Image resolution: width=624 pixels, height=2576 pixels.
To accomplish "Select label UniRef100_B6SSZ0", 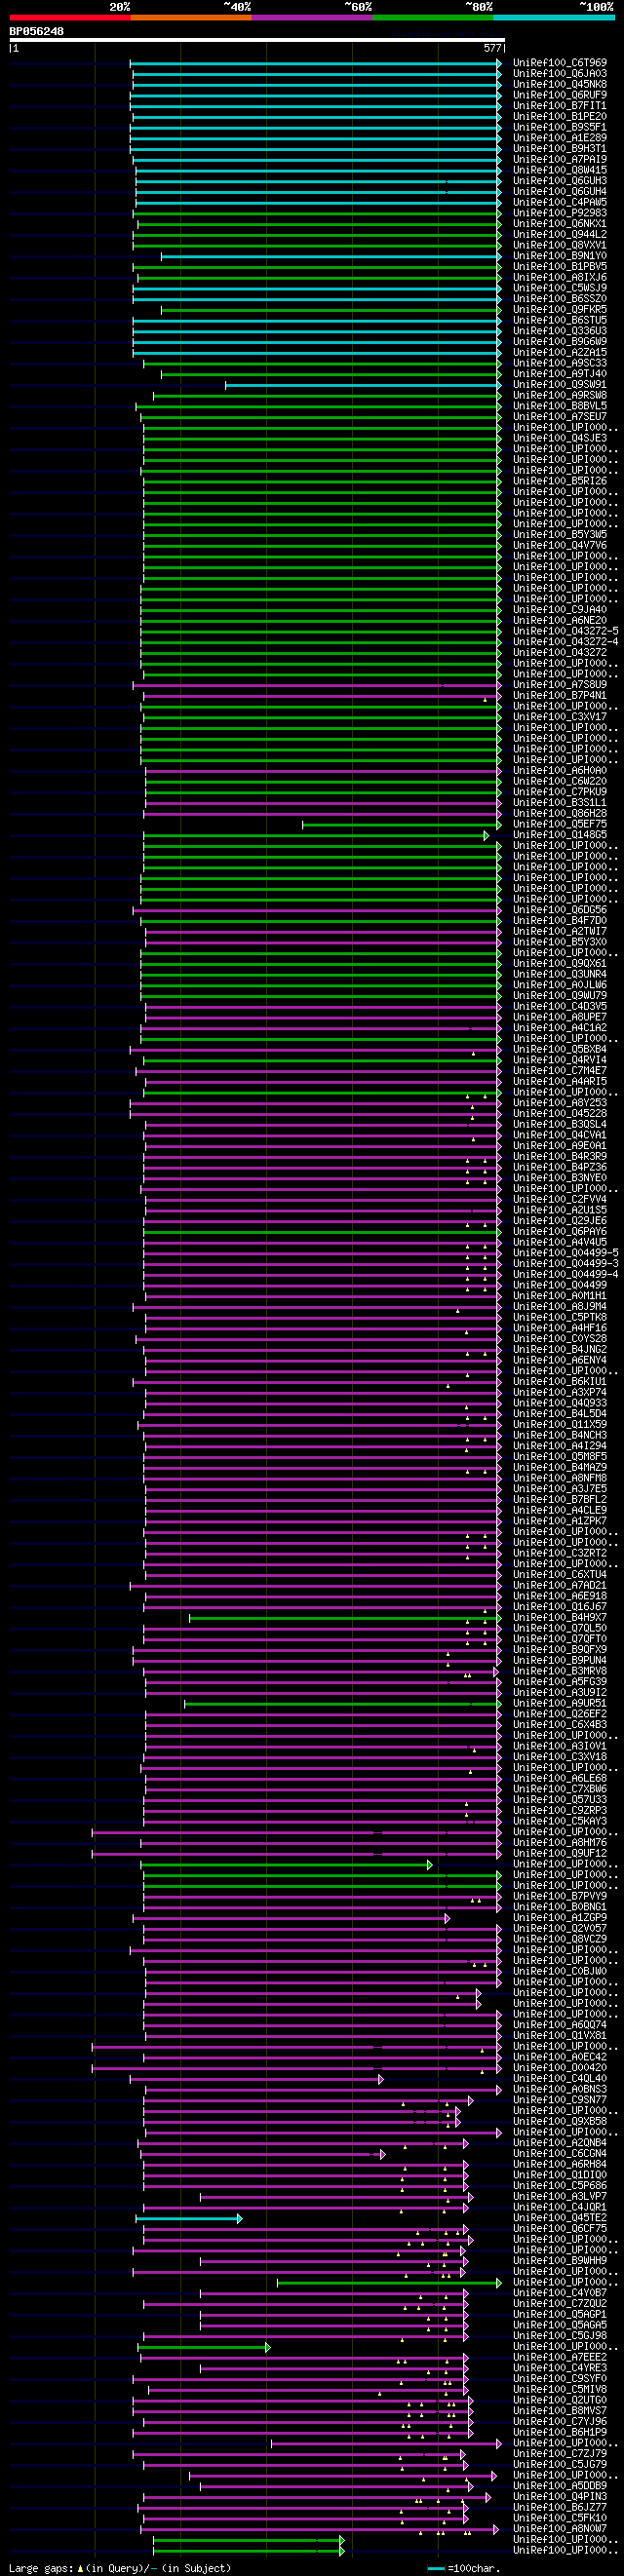I will (x=560, y=299).
